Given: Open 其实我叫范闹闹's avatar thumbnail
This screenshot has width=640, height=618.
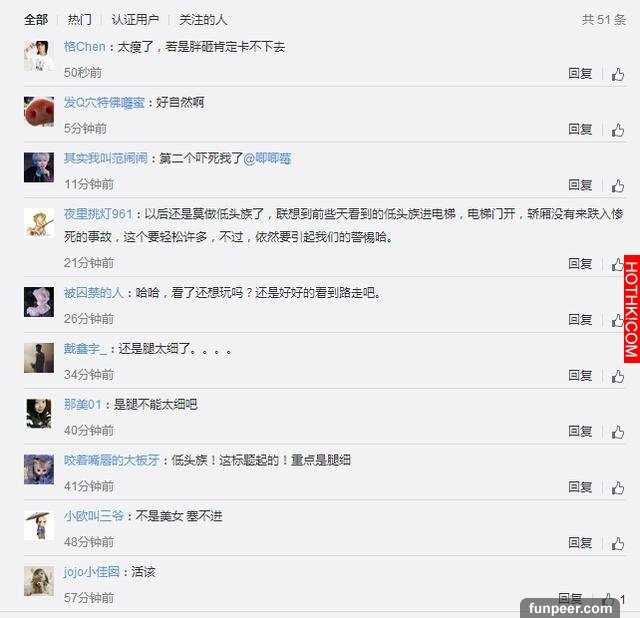Looking at the screenshot, I should tap(39, 167).
